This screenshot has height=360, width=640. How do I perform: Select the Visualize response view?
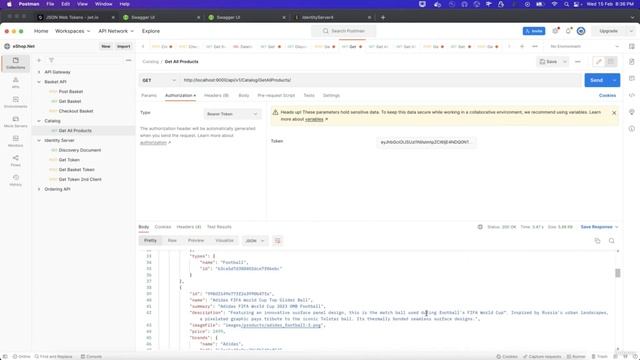point(224,241)
